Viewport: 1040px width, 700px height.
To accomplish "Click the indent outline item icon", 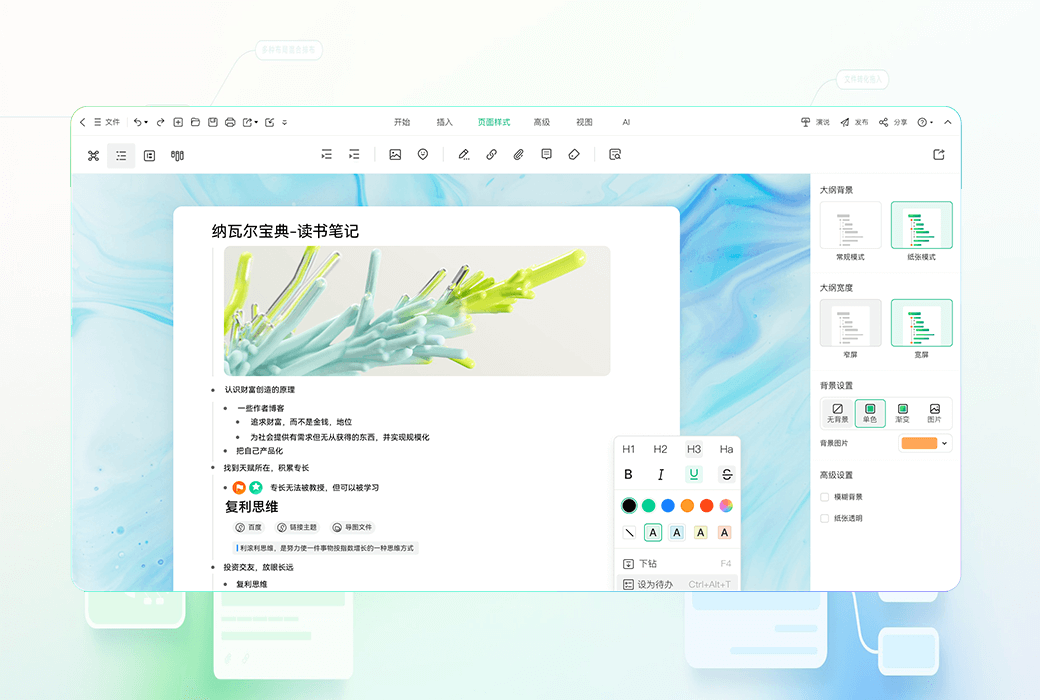I will [x=326, y=155].
